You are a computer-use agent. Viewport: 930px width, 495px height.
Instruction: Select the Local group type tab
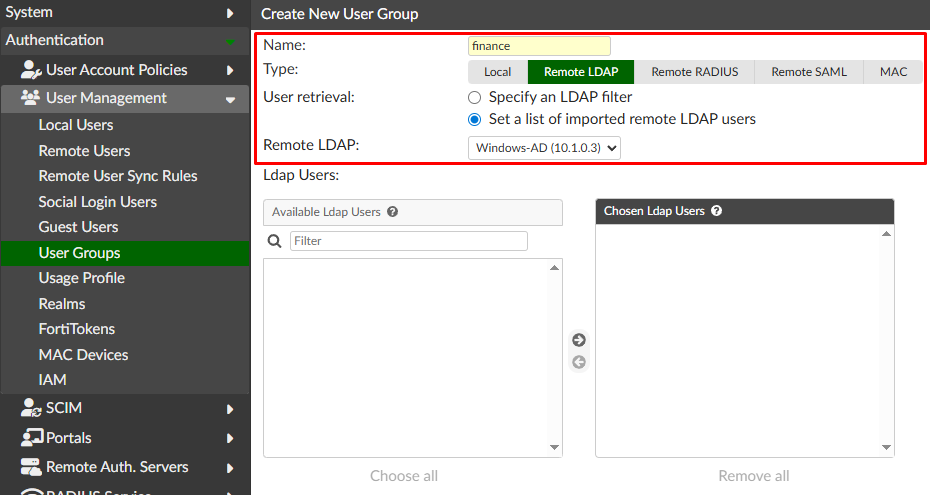coord(498,72)
